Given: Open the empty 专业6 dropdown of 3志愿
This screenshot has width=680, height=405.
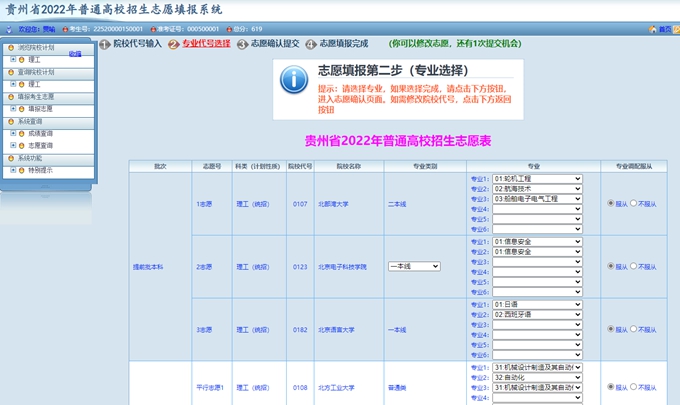Looking at the screenshot, I should (537, 355).
